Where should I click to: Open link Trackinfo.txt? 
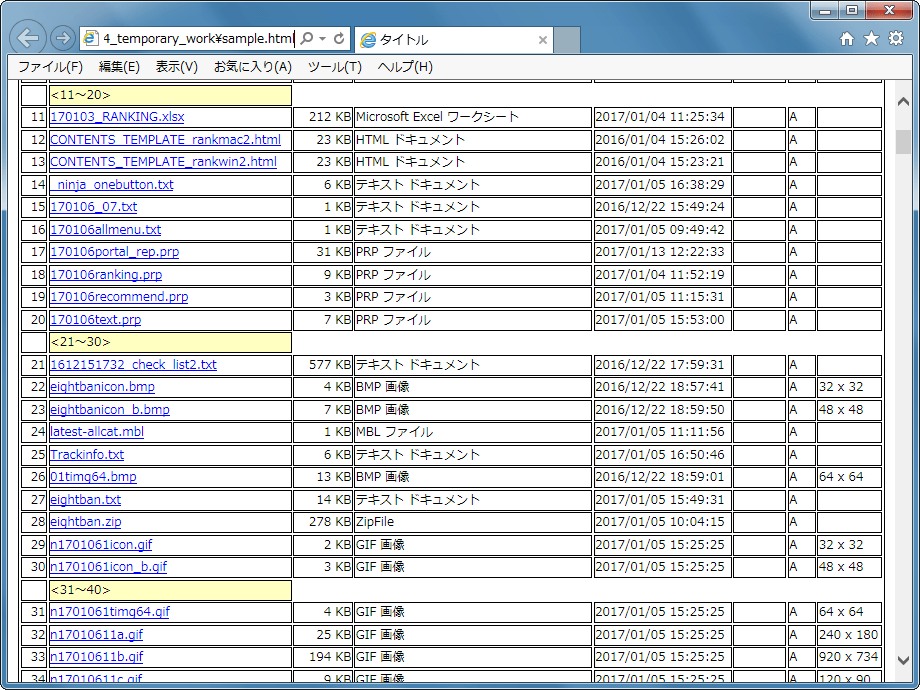point(87,455)
